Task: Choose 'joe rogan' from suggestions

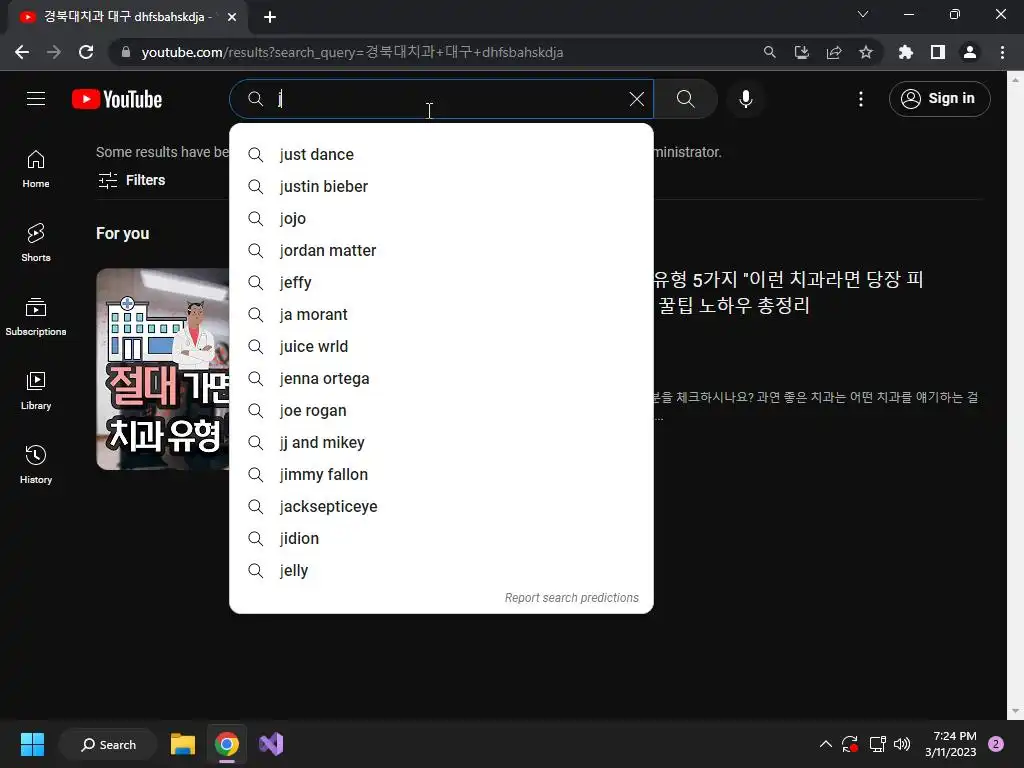Action: 441,411
